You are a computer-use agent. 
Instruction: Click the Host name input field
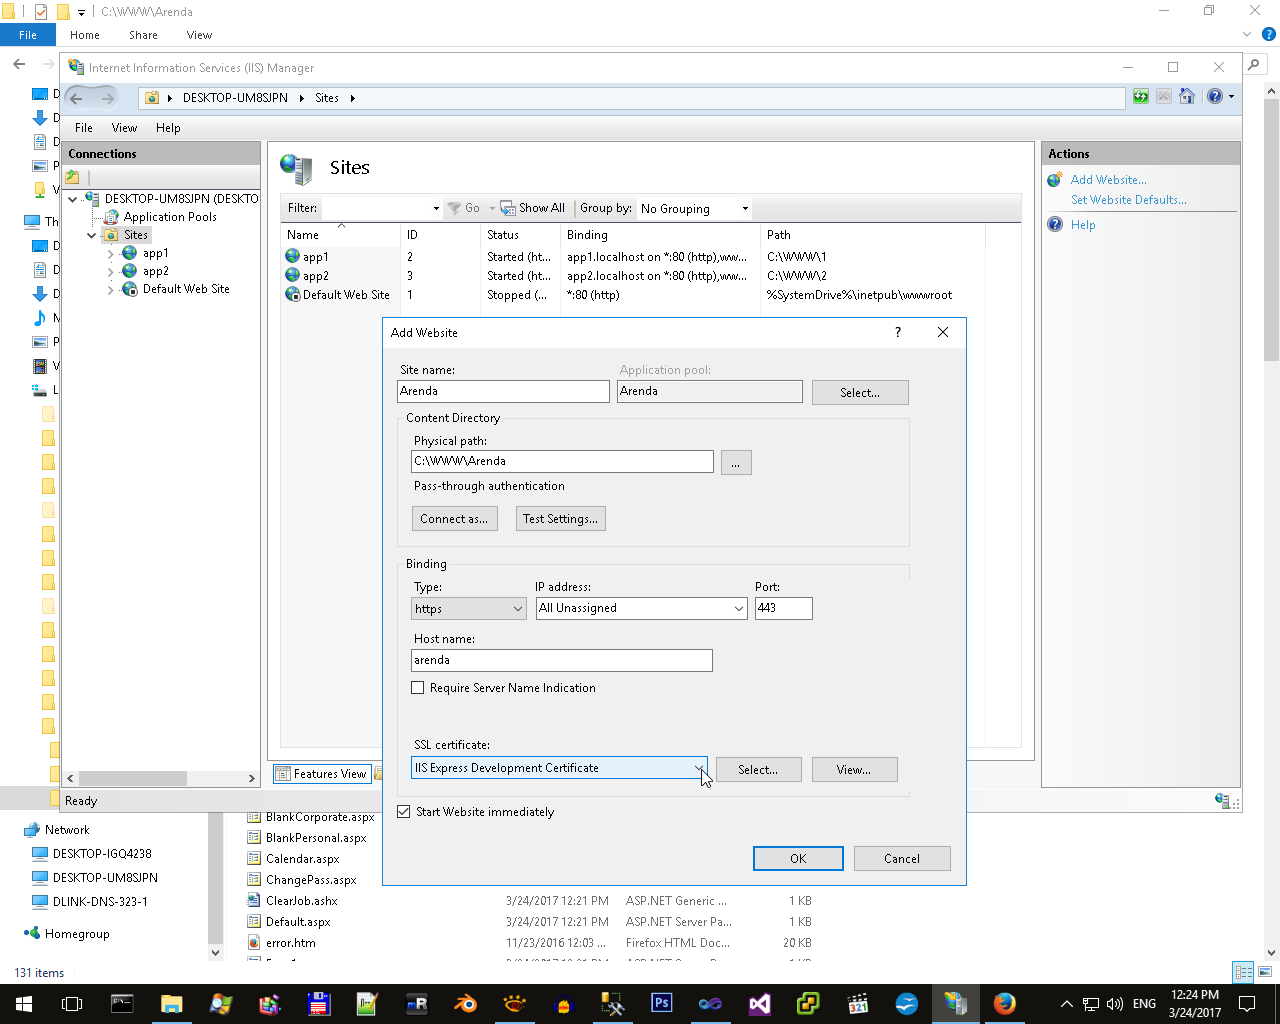[562, 660]
